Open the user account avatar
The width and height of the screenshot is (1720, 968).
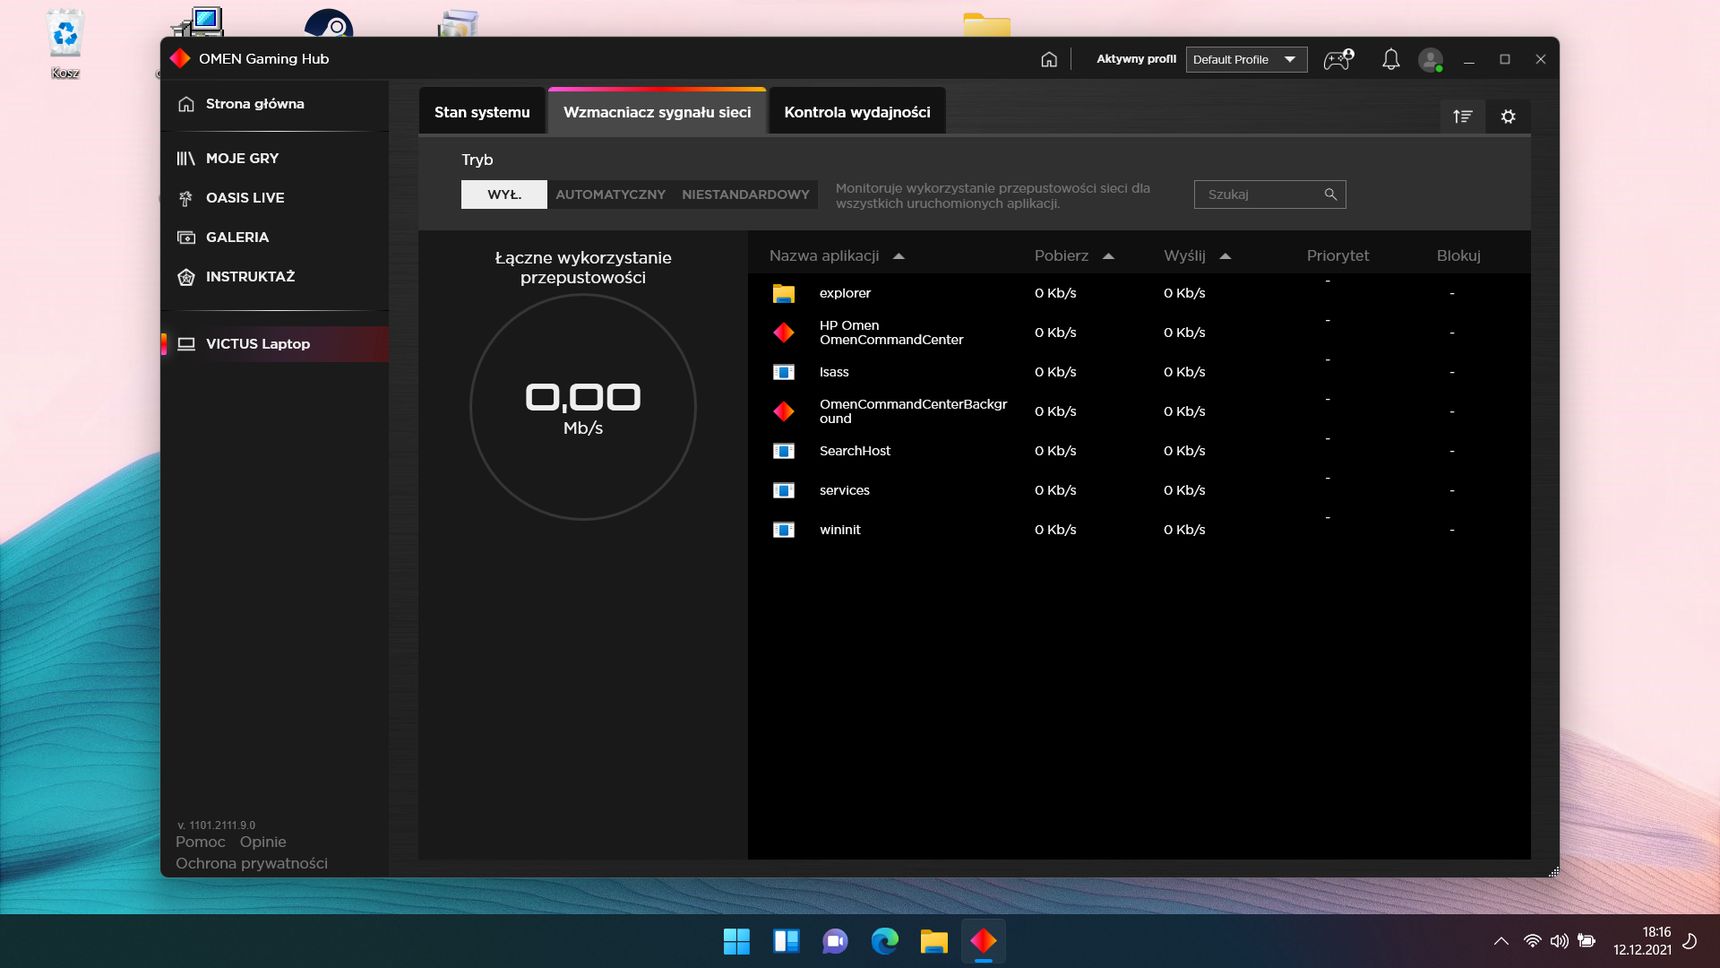1431,59
